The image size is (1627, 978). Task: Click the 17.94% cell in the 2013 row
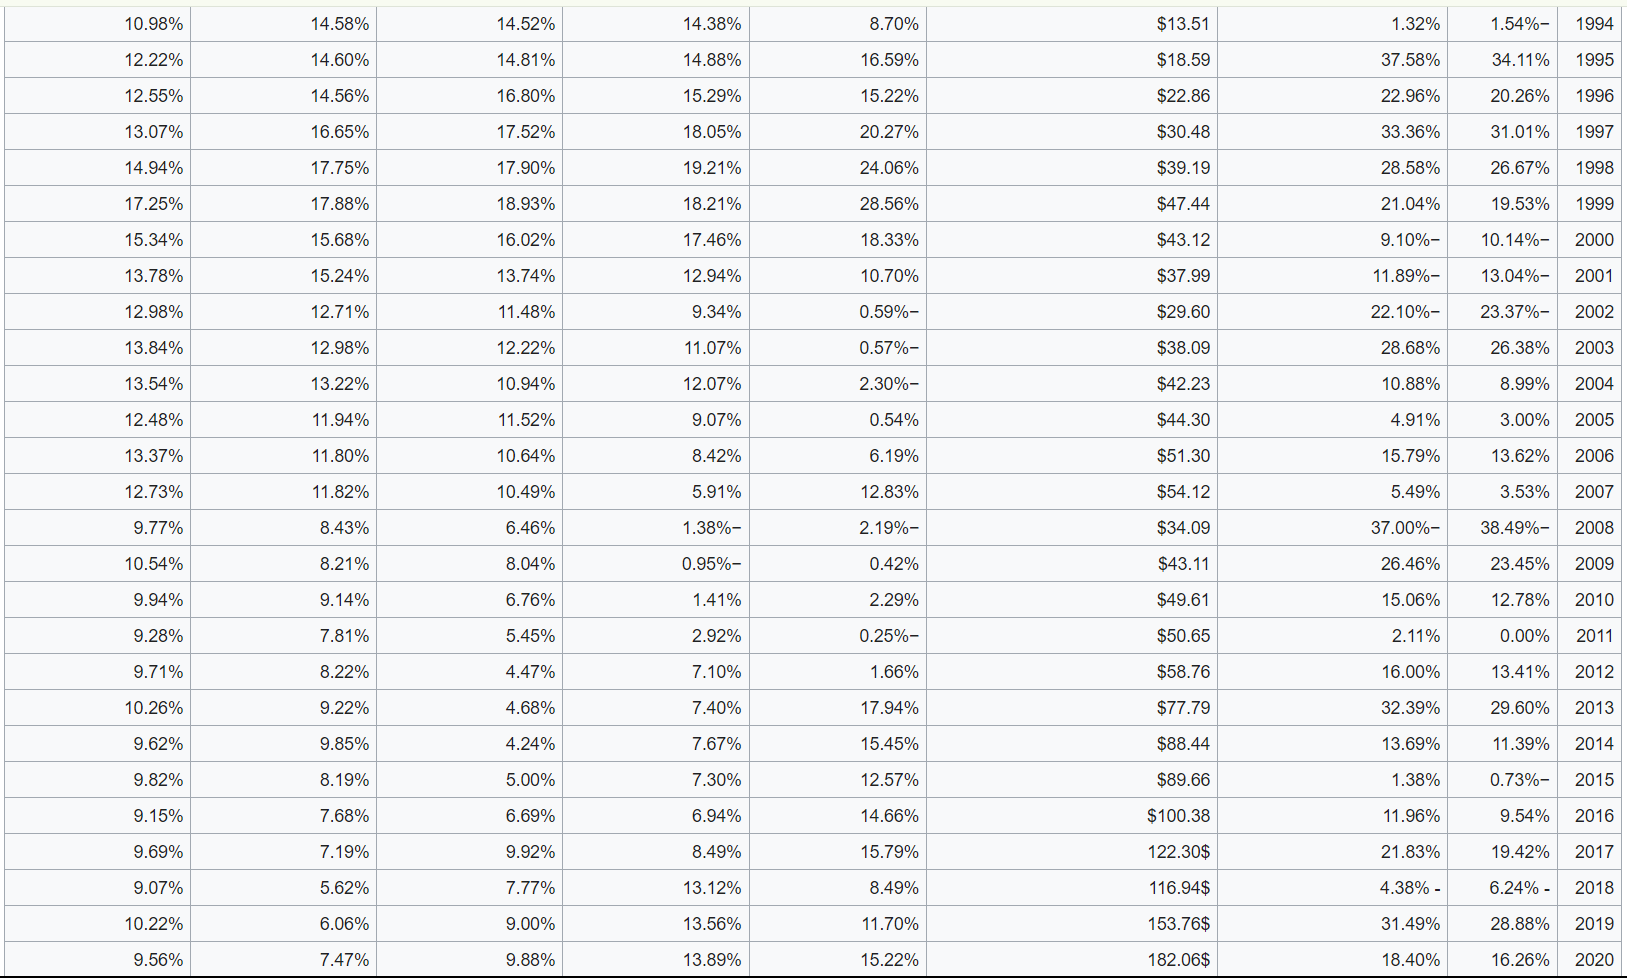coord(889,708)
